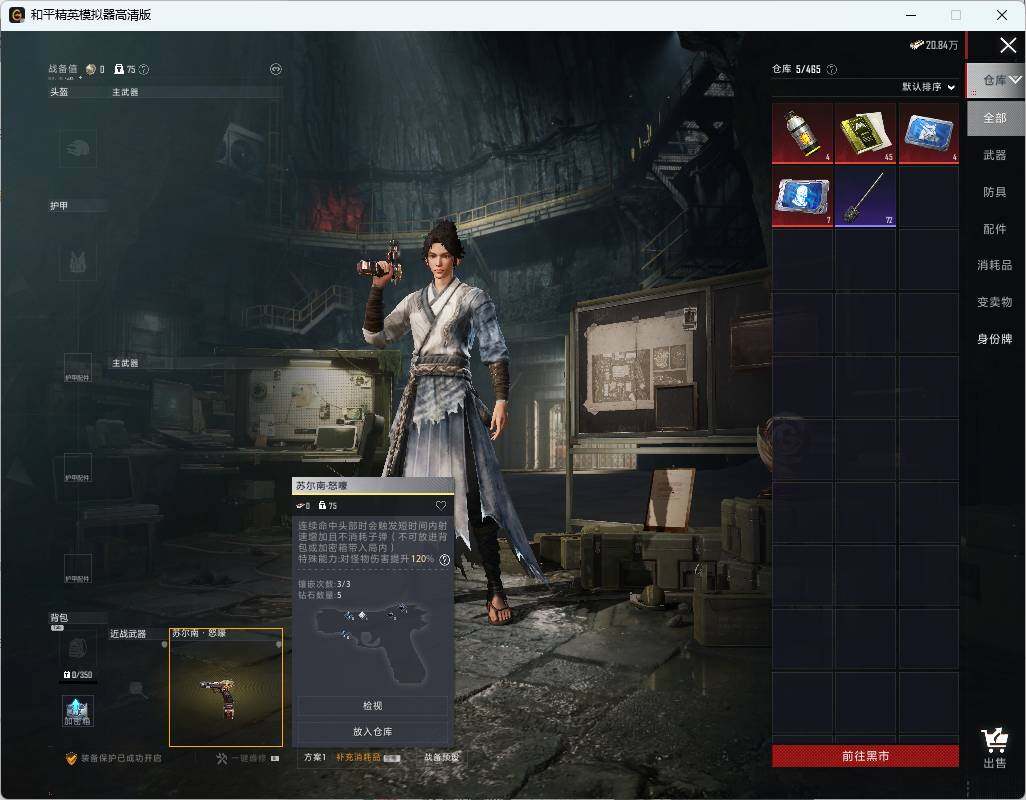Screen dimensions: 1026x800
Task: Click the help icon beside 120% damage text
Action: [x=444, y=559]
